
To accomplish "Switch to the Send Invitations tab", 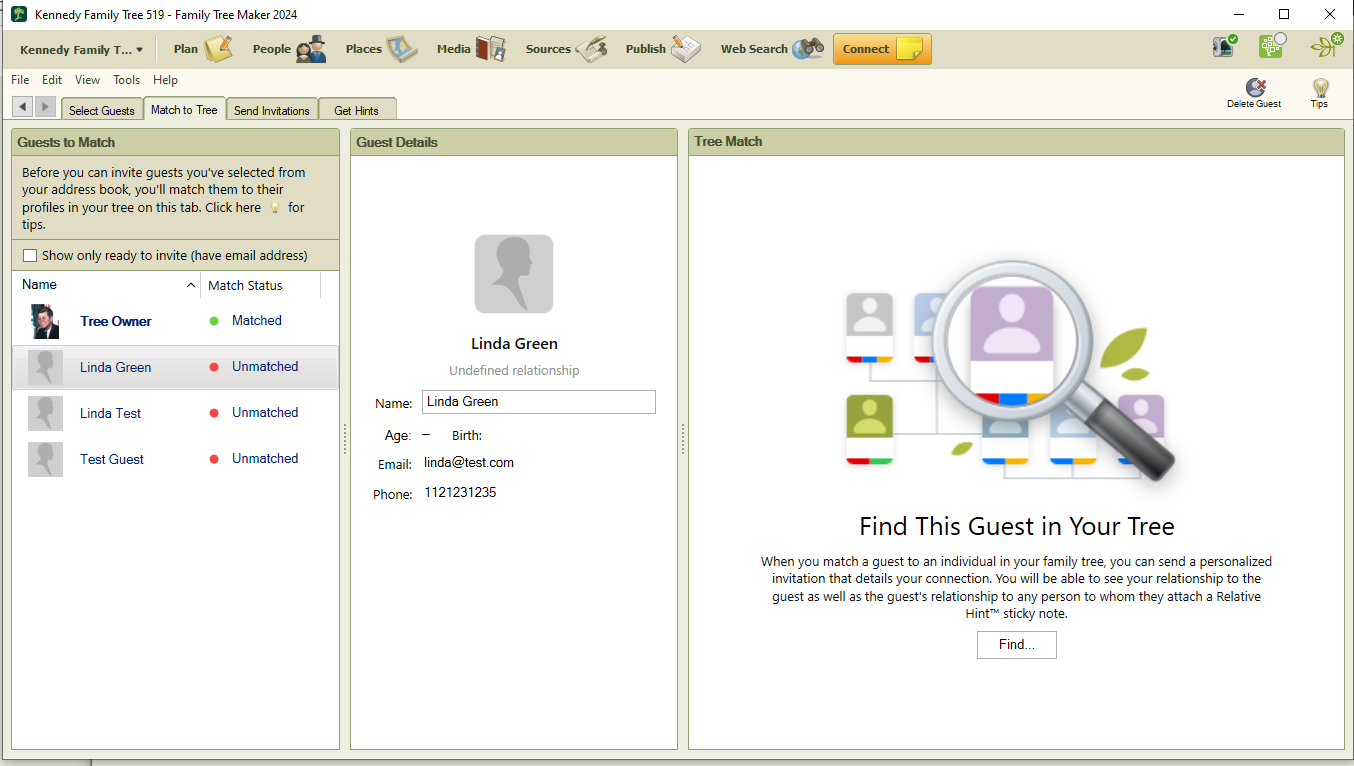I will point(272,110).
